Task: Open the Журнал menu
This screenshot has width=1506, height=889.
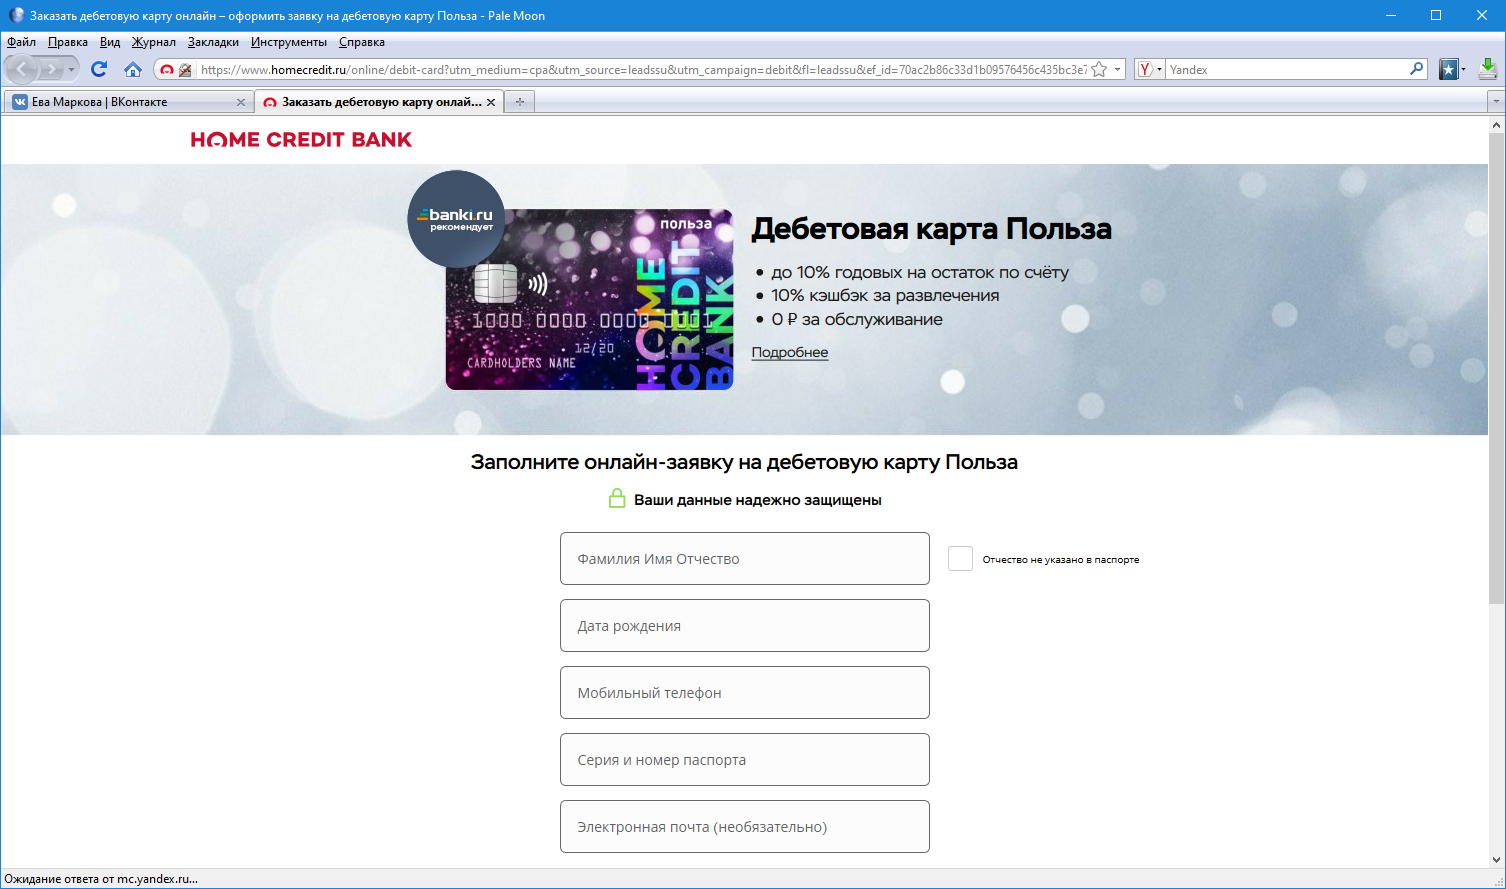Action: click(x=154, y=42)
